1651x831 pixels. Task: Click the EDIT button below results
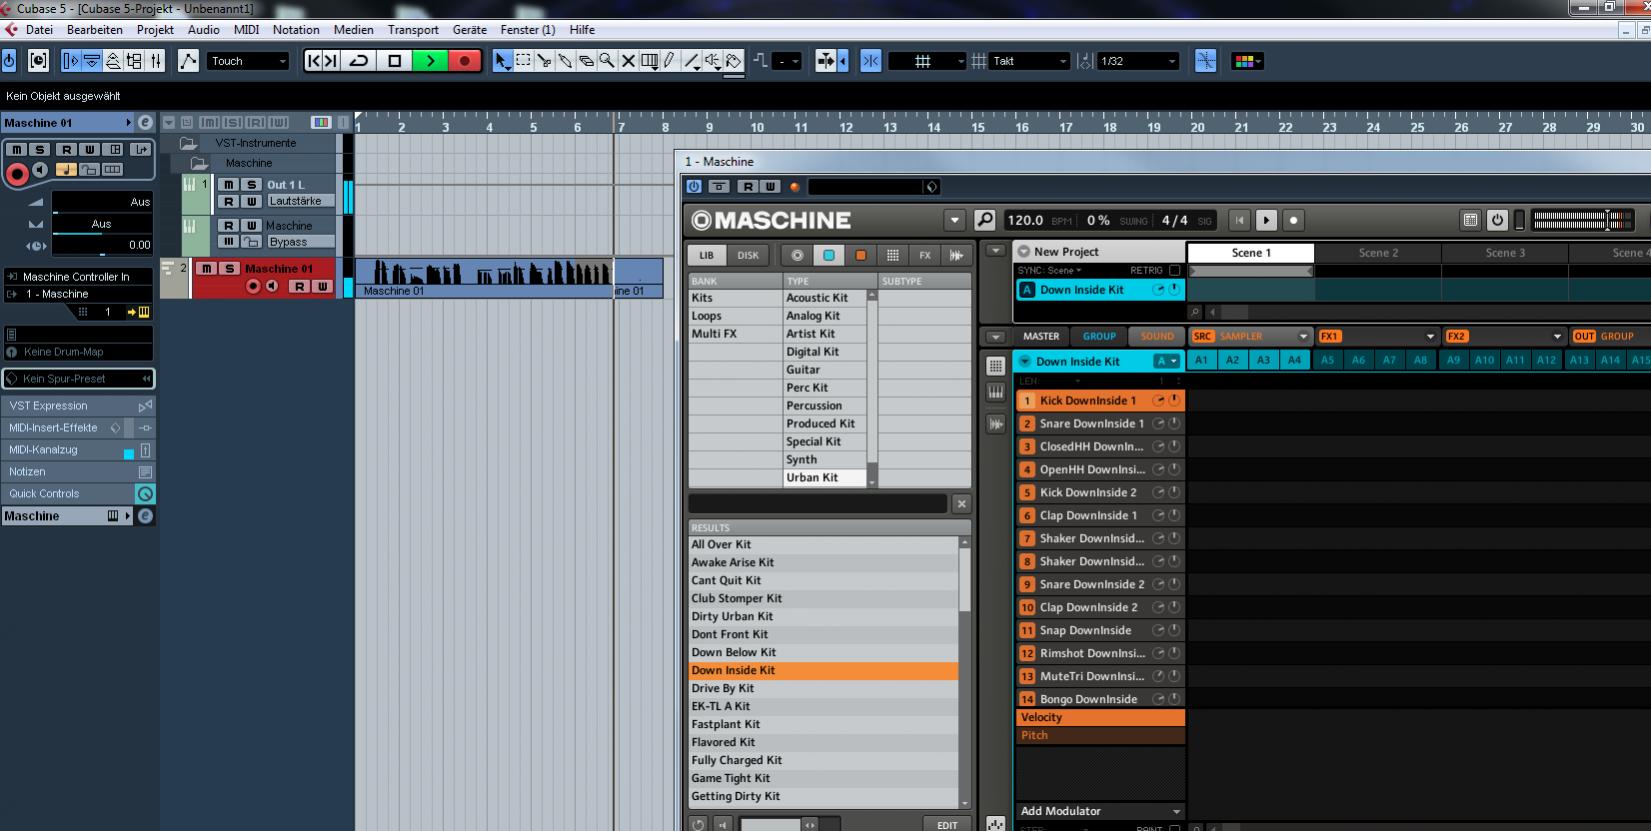pos(946,825)
